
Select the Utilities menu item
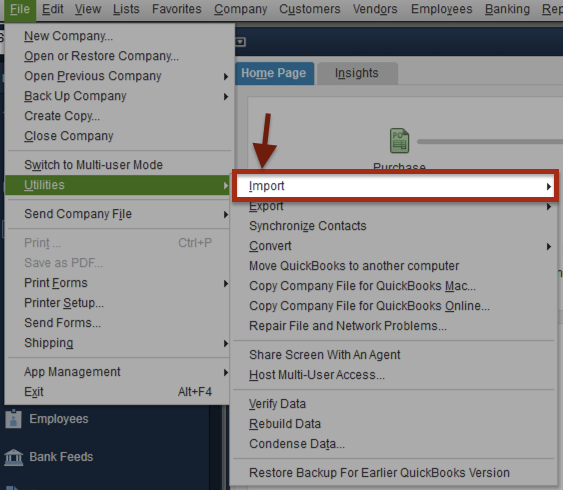[x=117, y=185]
